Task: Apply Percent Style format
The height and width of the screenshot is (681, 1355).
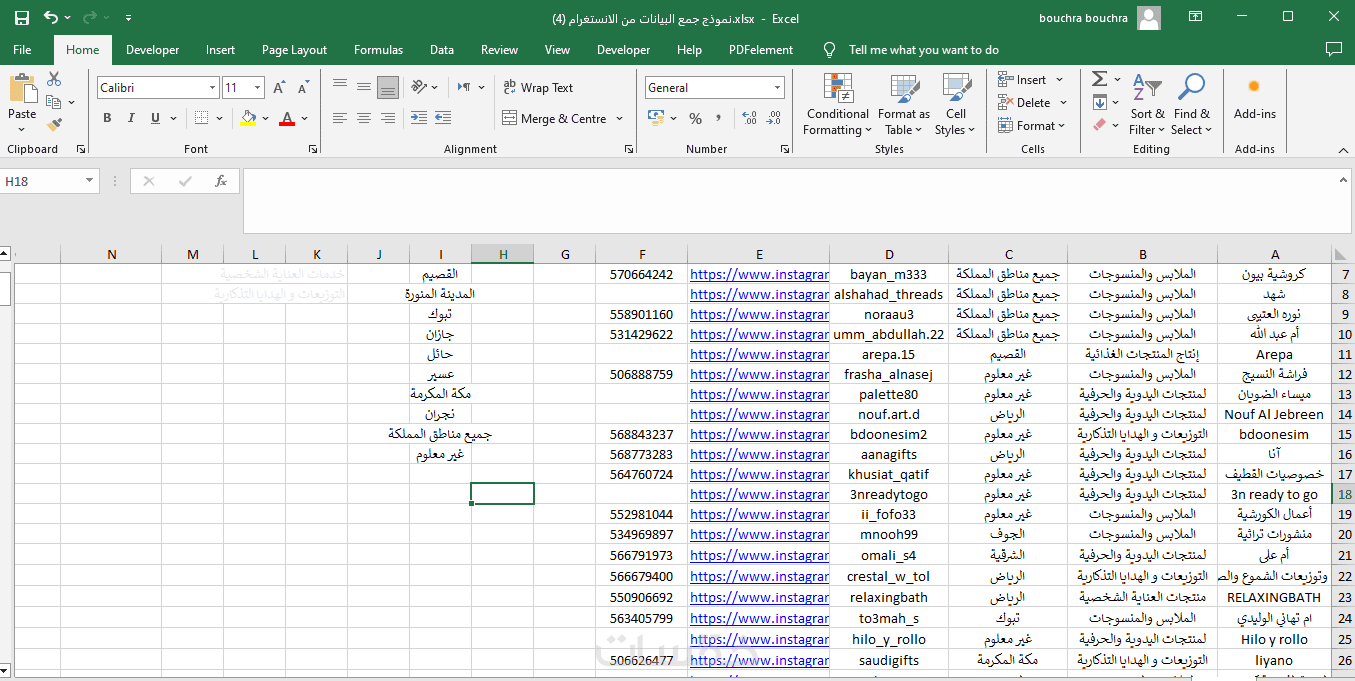Action: 695,118
